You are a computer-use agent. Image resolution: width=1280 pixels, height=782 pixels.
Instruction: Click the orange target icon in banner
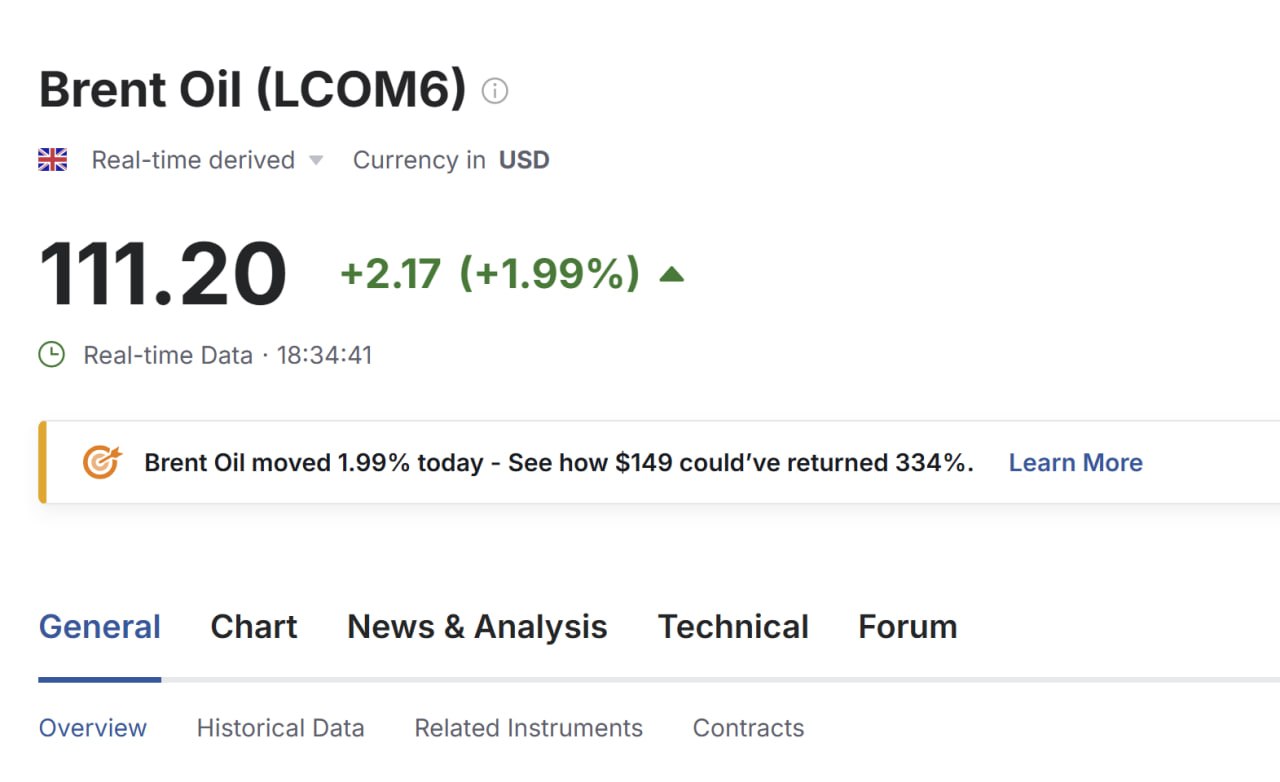[101, 462]
